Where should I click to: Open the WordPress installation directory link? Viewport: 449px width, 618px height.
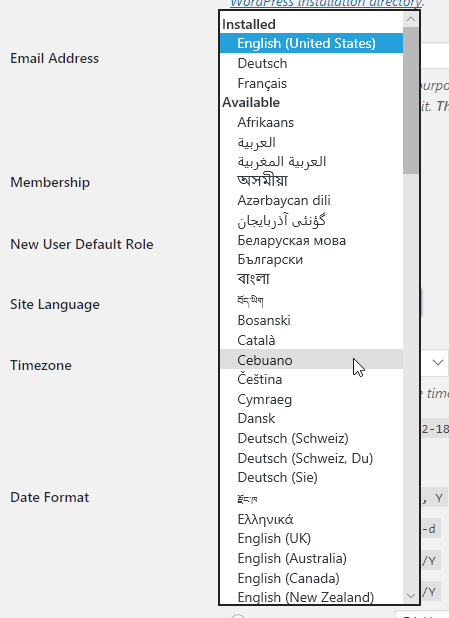[x=326, y=3]
